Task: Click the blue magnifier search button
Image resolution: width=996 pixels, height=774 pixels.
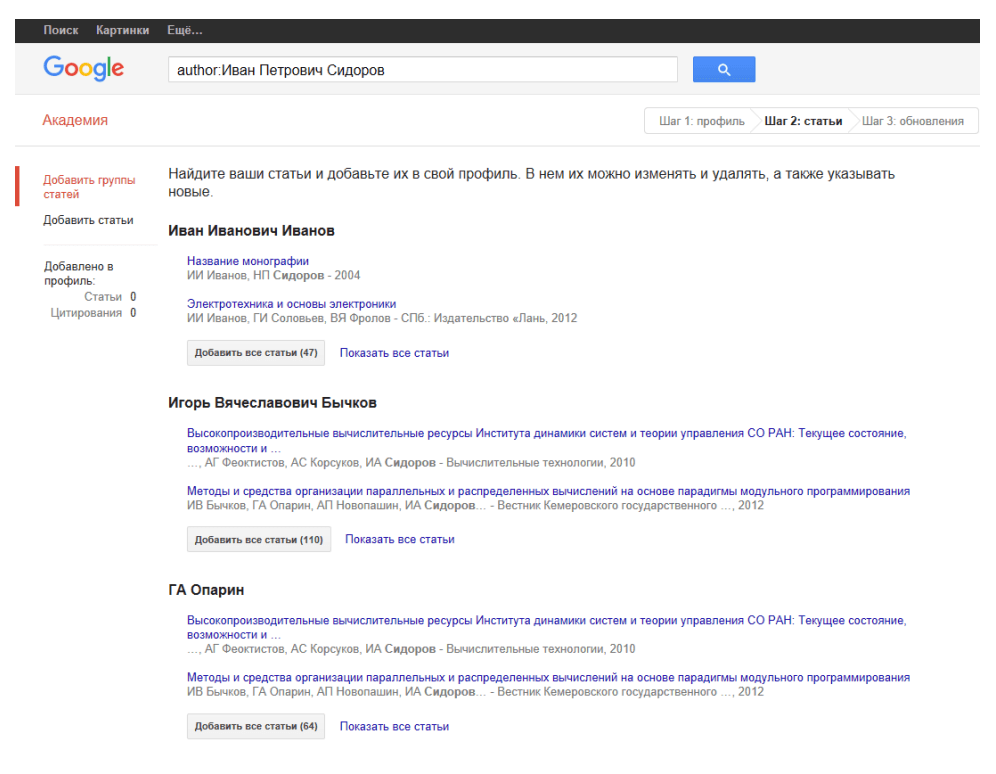Action: 723,69
